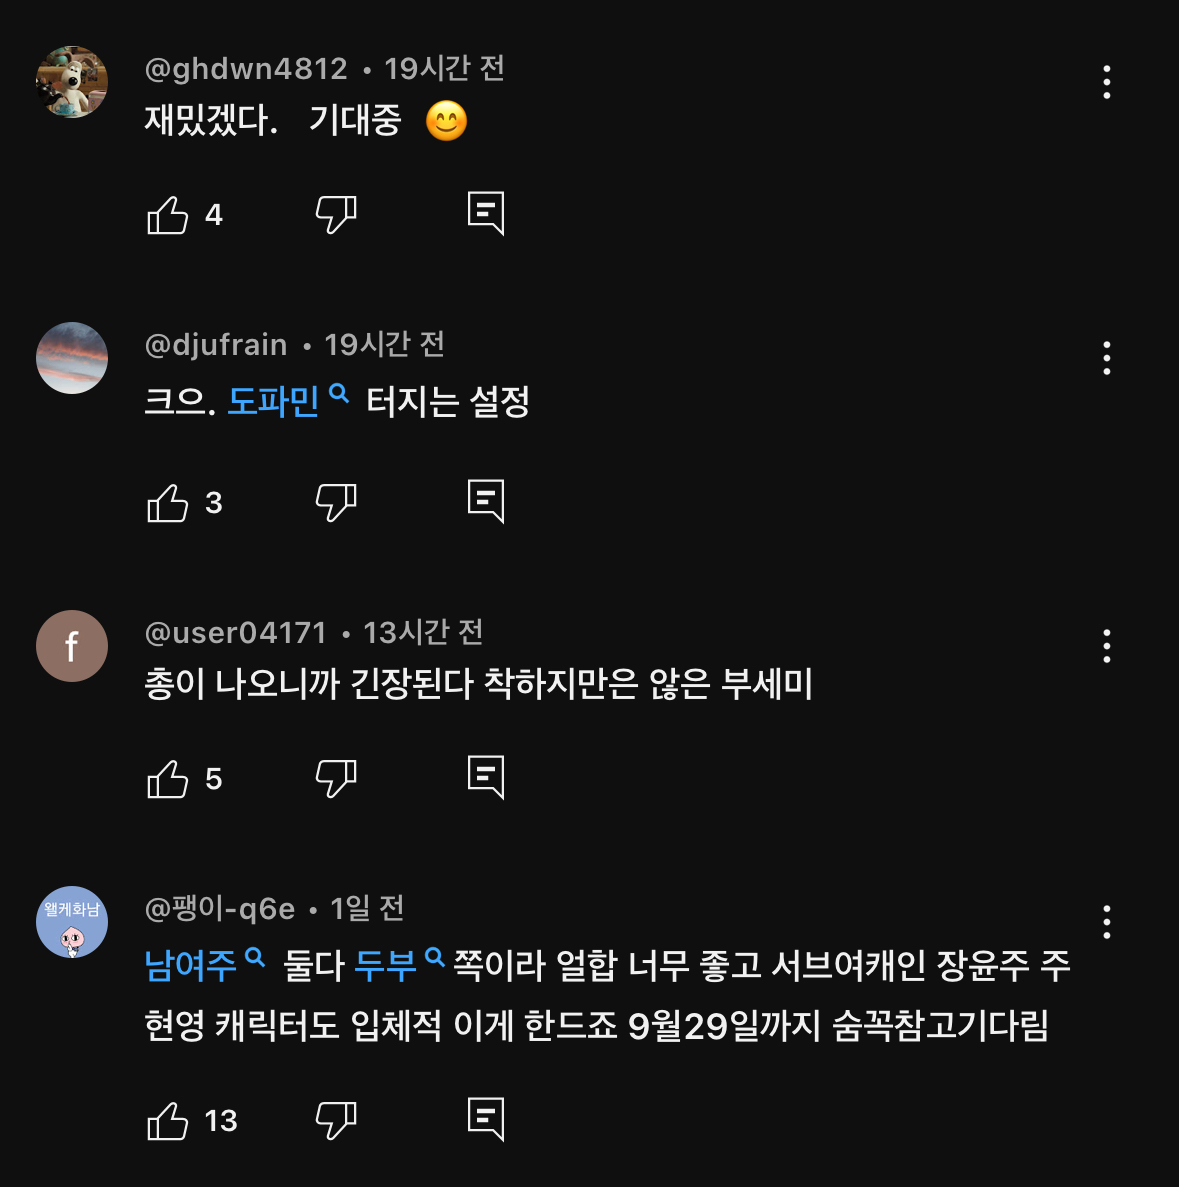
Task: Open more options for @djufrain comment
Action: pyautogui.click(x=1106, y=358)
